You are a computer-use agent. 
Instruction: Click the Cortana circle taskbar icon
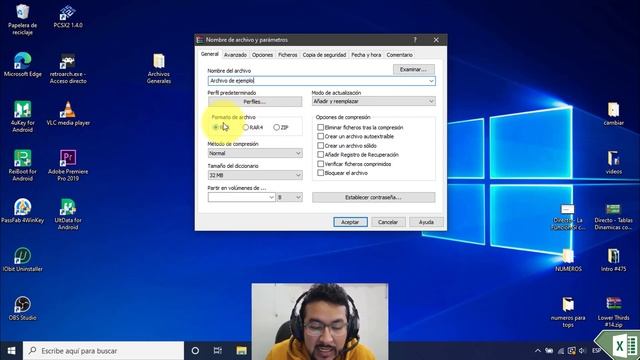click(195, 351)
